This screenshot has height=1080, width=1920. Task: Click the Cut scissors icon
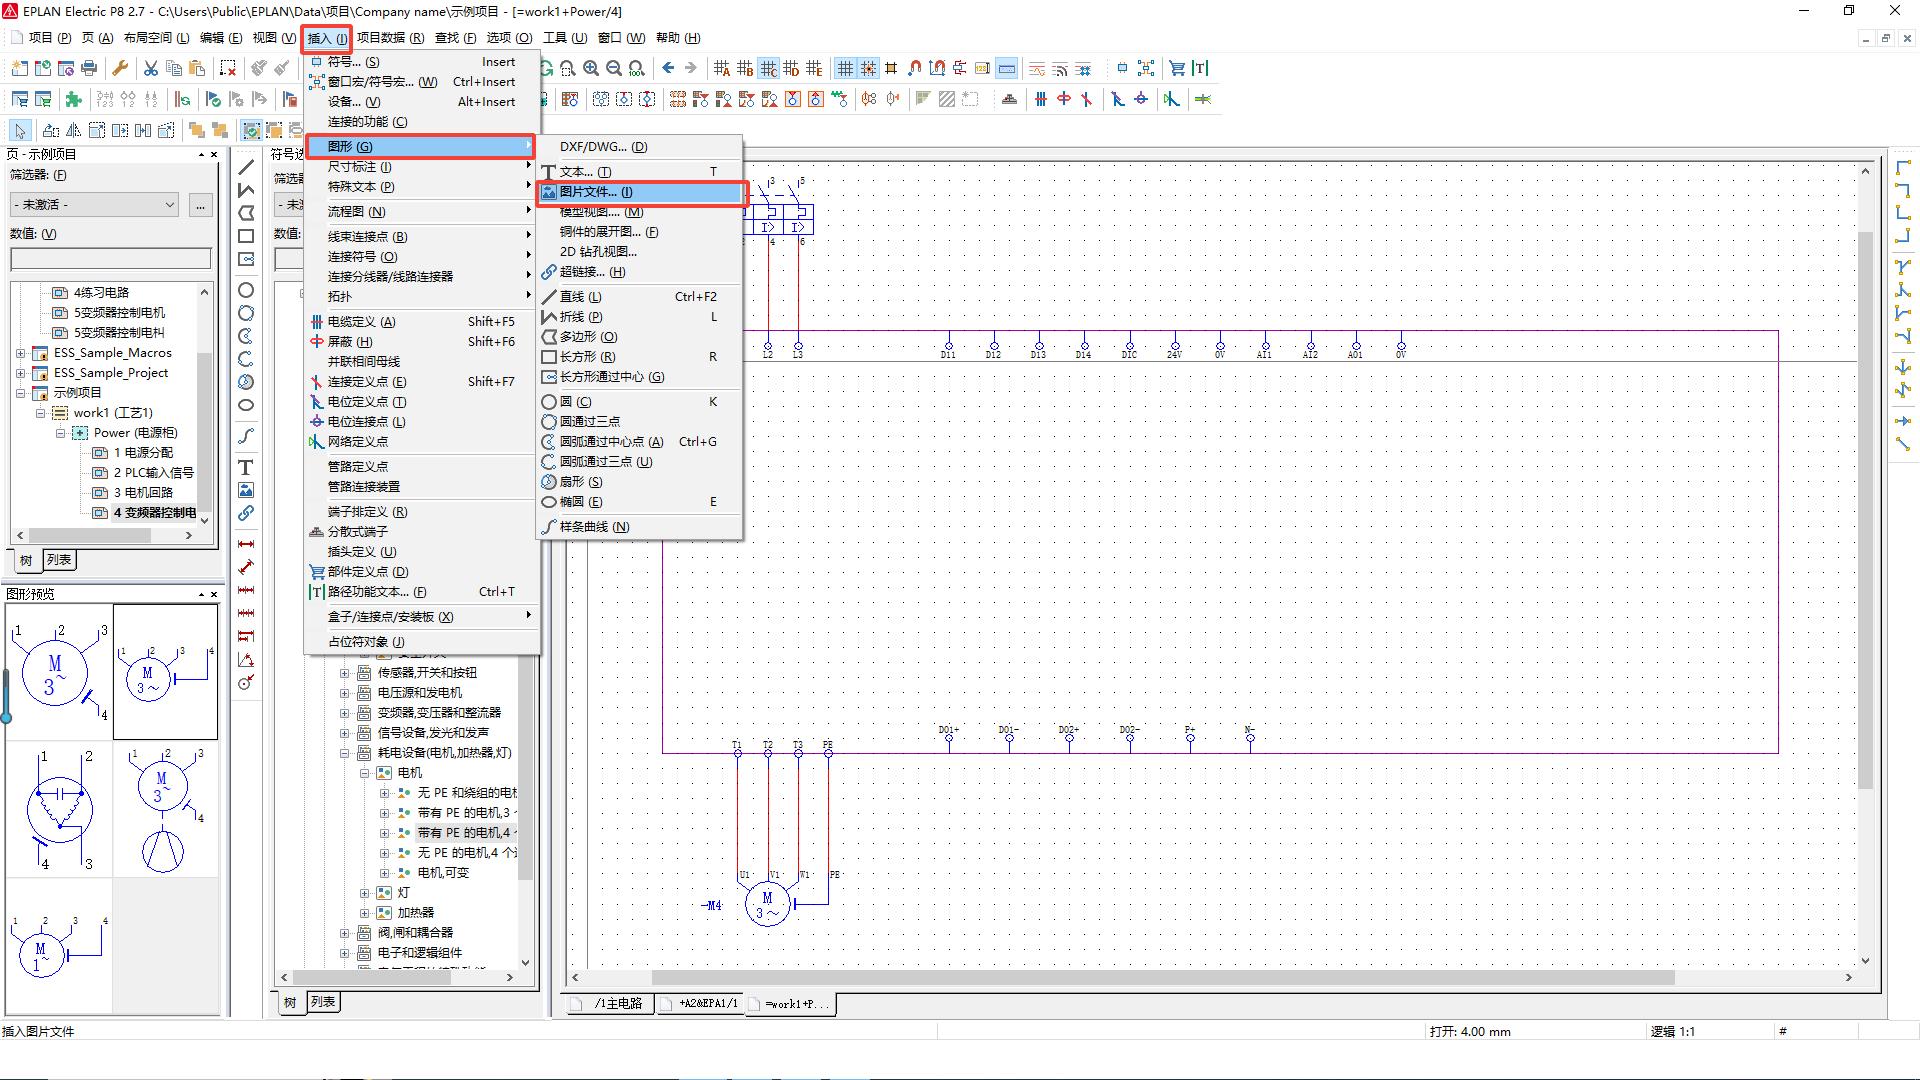click(x=150, y=68)
